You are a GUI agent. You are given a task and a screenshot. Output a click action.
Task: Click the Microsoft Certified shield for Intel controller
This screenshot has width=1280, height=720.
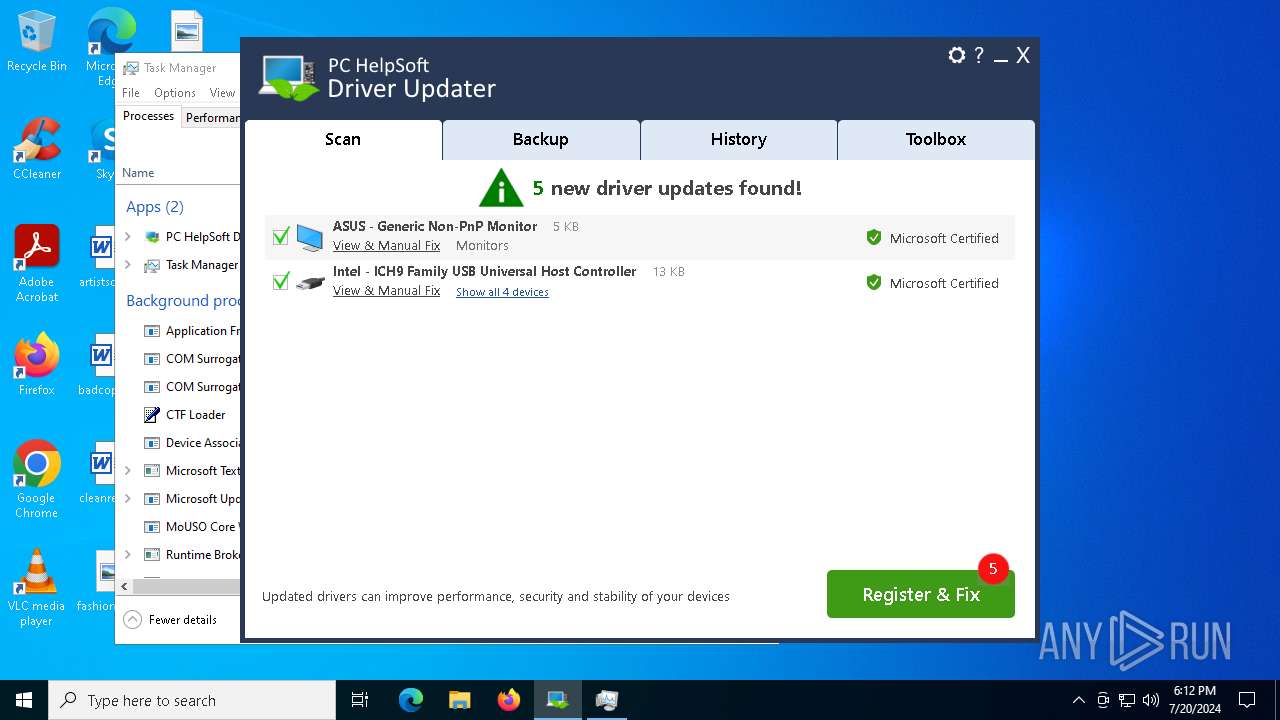(874, 283)
